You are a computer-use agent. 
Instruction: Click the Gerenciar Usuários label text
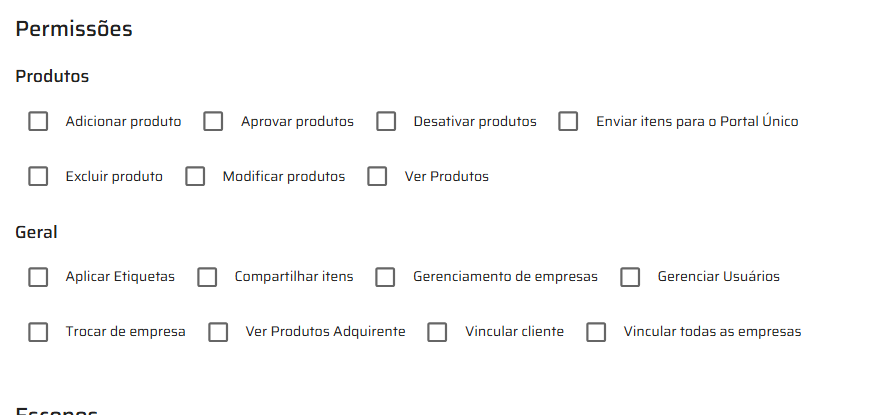[x=718, y=277]
